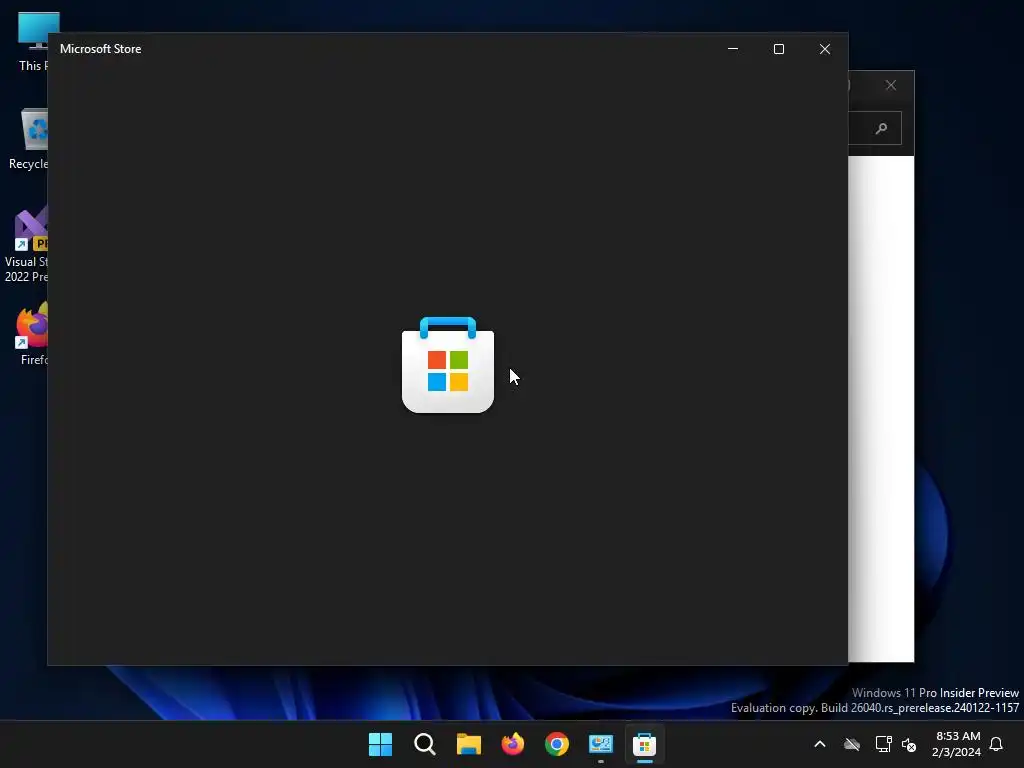Launch Firefox from the taskbar

pyautogui.click(x=513, y=744)
